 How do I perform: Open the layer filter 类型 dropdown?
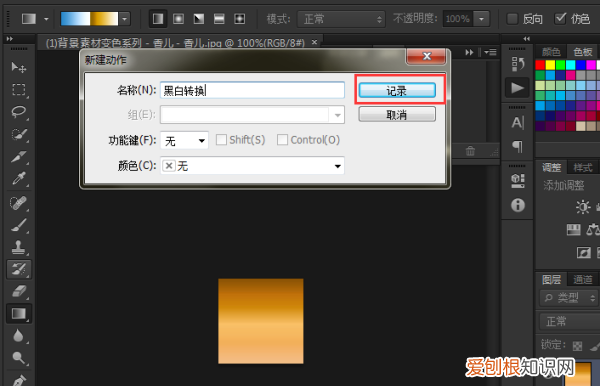click(x=569, y=298)
